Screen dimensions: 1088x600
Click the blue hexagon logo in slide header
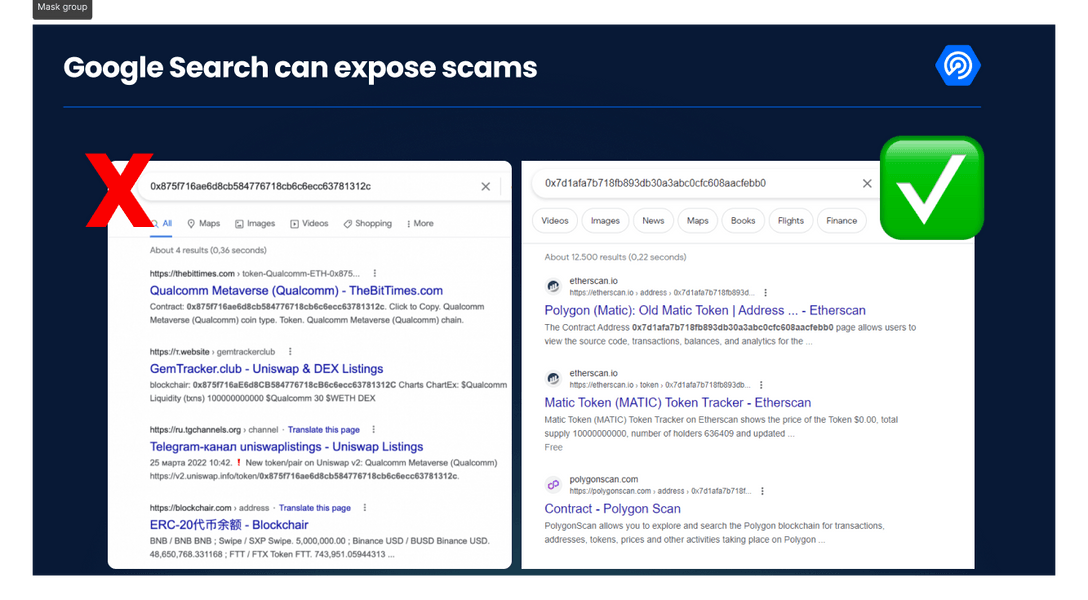(958, 66)
